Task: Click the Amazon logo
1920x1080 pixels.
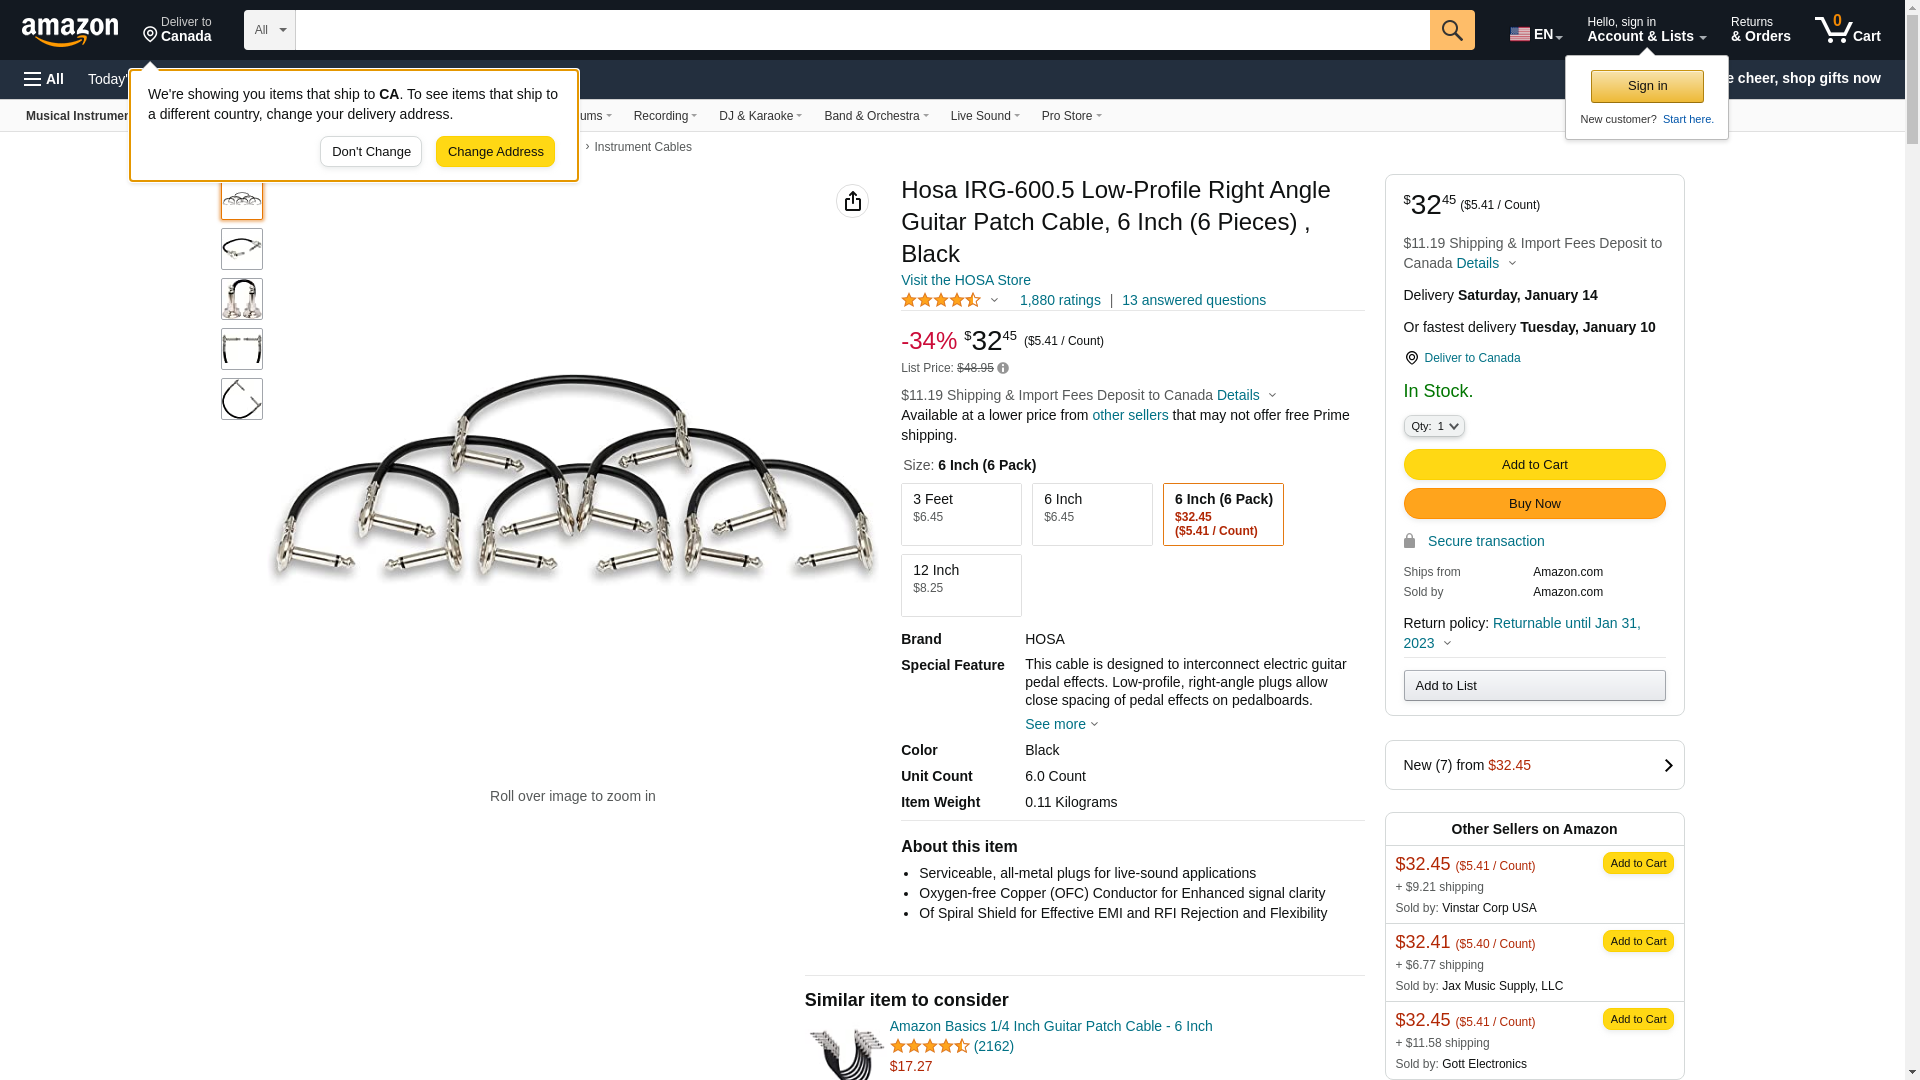Action: pyautogui.click(x=70, y=31)
